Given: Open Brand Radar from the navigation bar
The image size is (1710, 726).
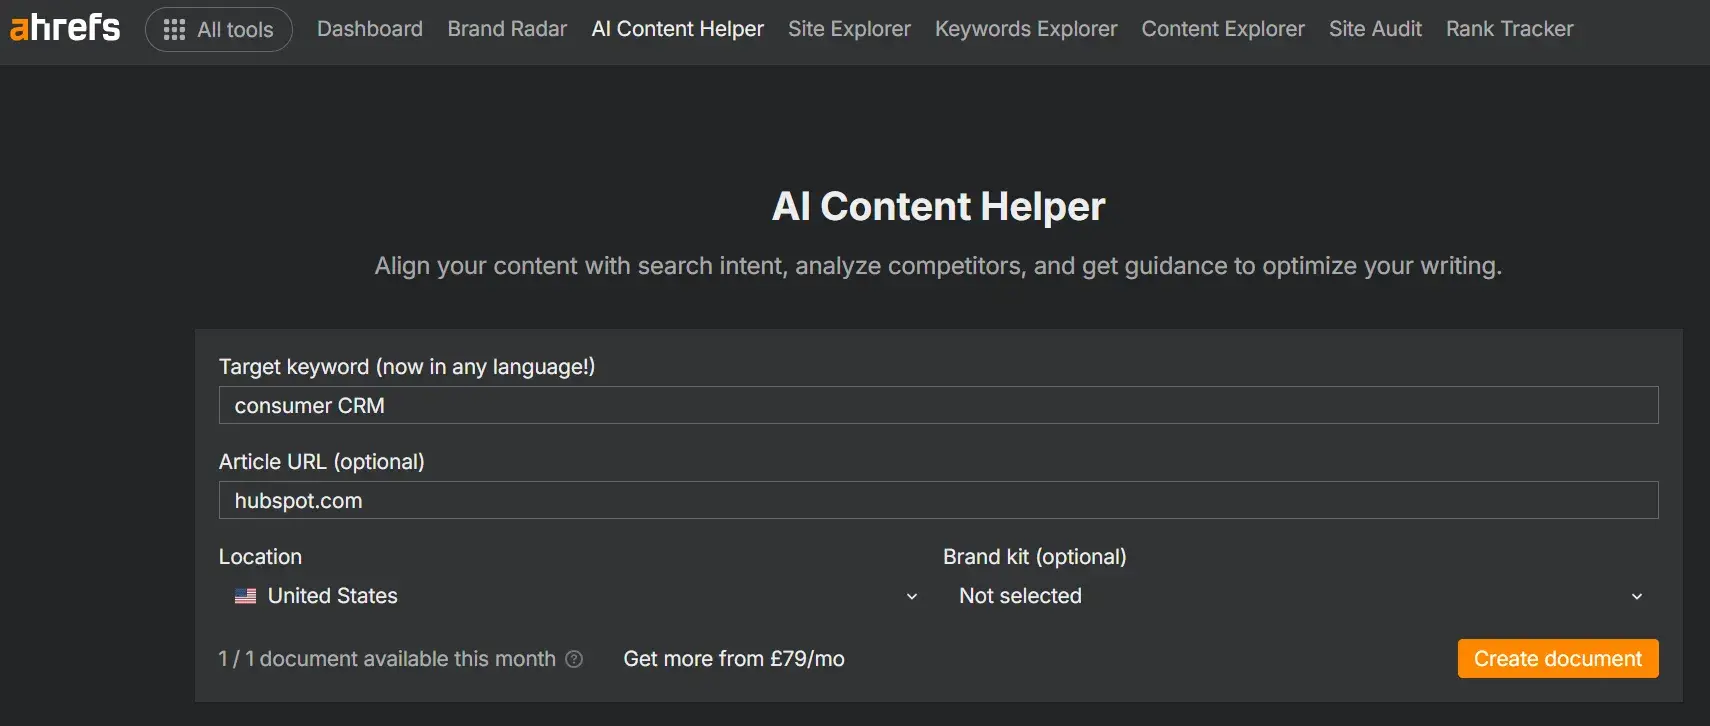Looking at the screenshot, I should pyautogui.click(x=507, y=29).
